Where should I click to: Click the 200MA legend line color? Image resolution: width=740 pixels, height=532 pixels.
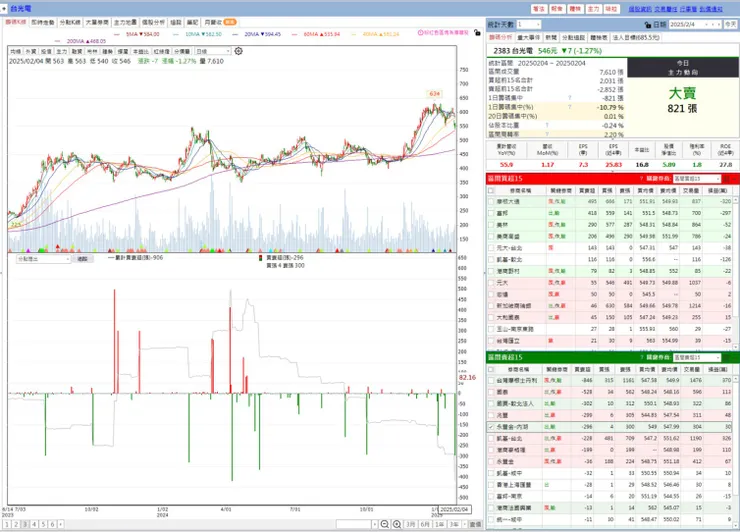click(58, 42)
